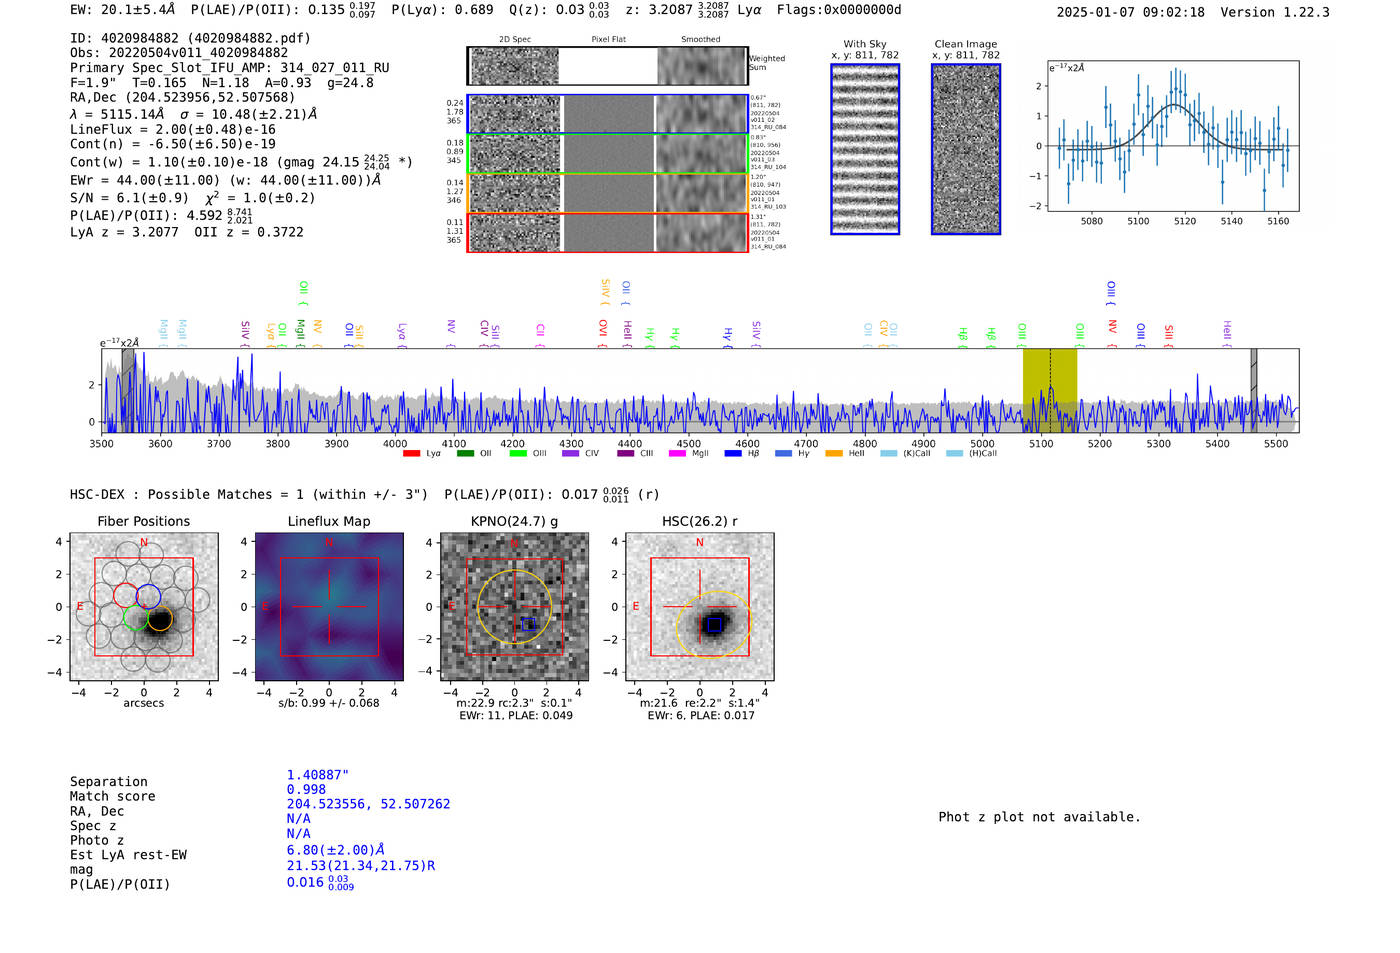Screen dimensions: 1400x953
Task: Select the Obs: 20220504v011_4020984882 line
Action: [179, 53]
